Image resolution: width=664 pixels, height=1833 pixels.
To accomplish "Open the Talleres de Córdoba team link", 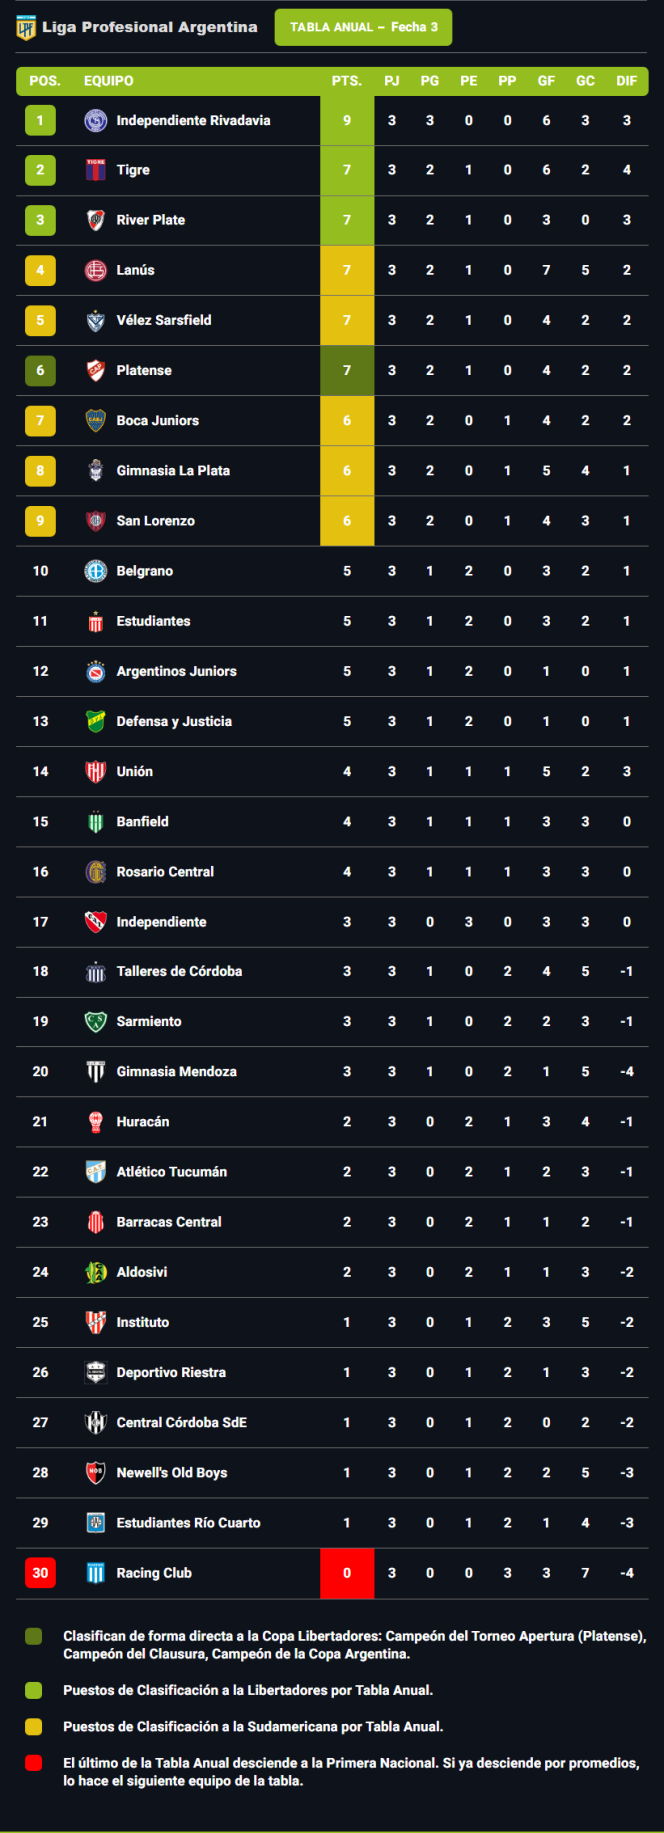I will coord(179,971).
